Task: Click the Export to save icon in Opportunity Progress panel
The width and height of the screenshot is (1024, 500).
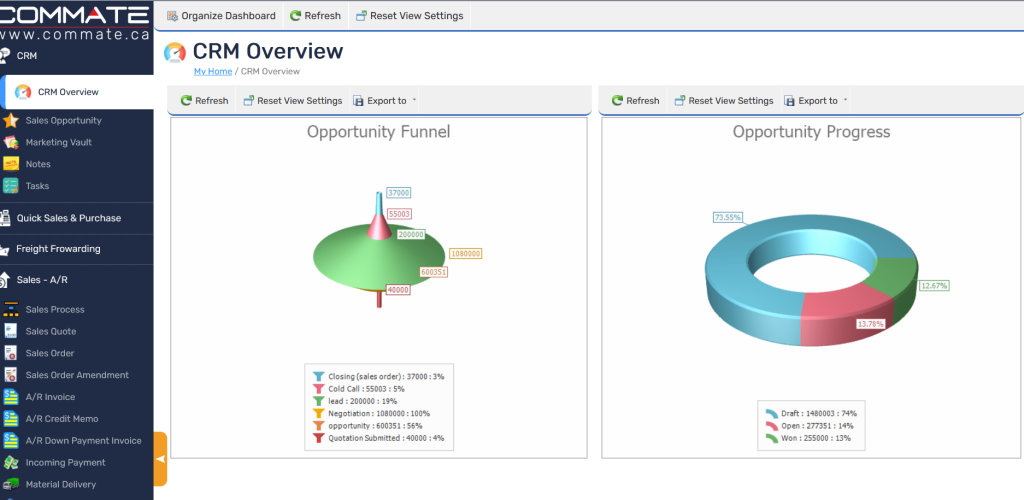Action: [x=789, y=101]
